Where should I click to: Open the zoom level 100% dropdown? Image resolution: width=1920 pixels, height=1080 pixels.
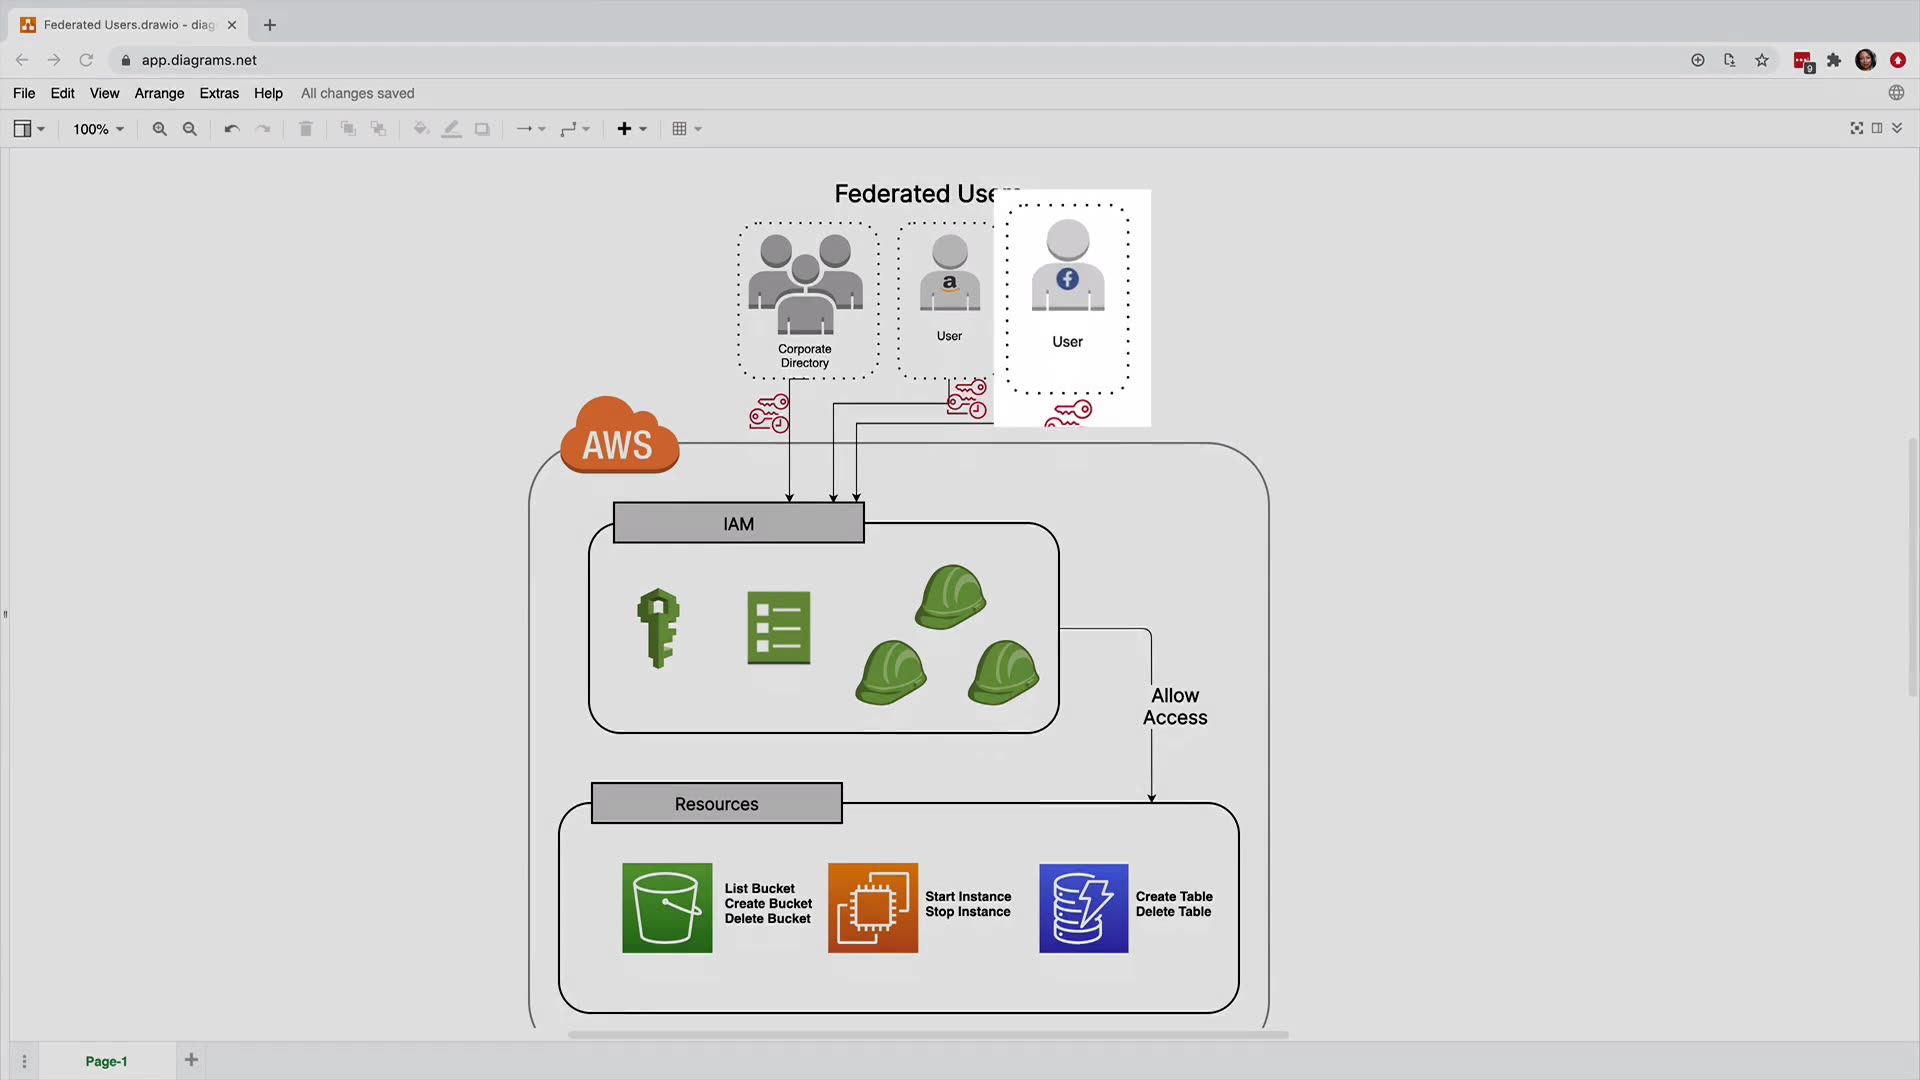98,129
